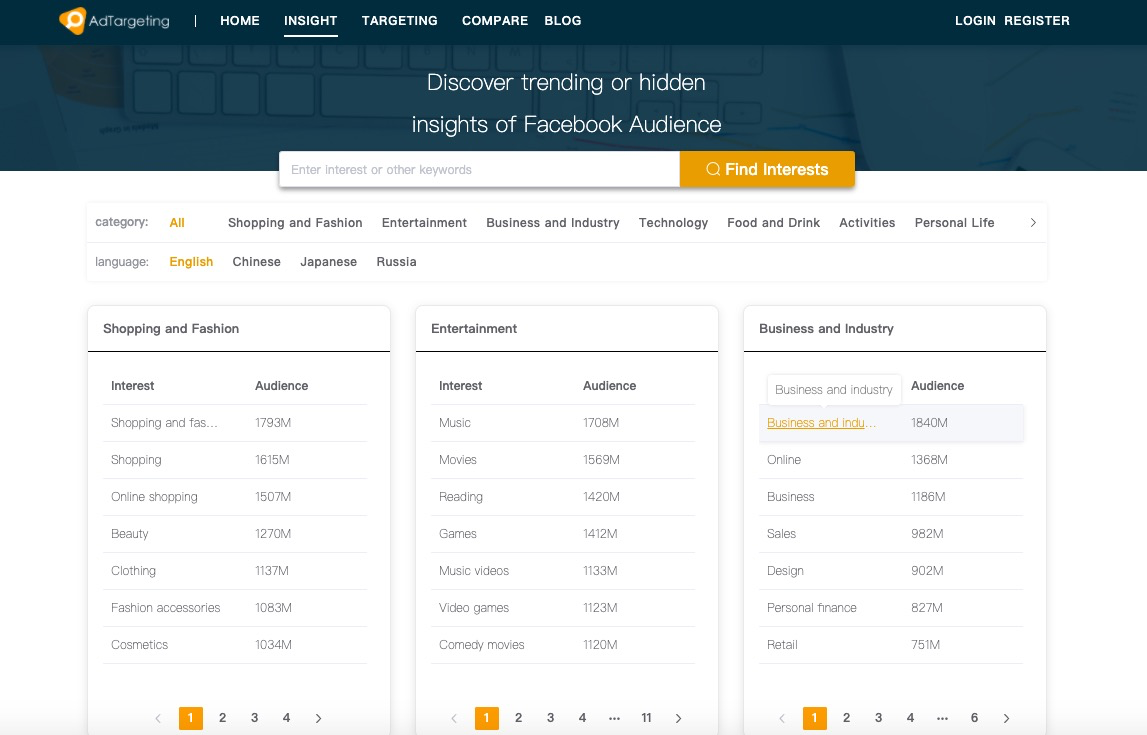The image size is (1147, 735).
Task: Select the 'Personal finance' interest row
Action: click(x=891, y=608)
